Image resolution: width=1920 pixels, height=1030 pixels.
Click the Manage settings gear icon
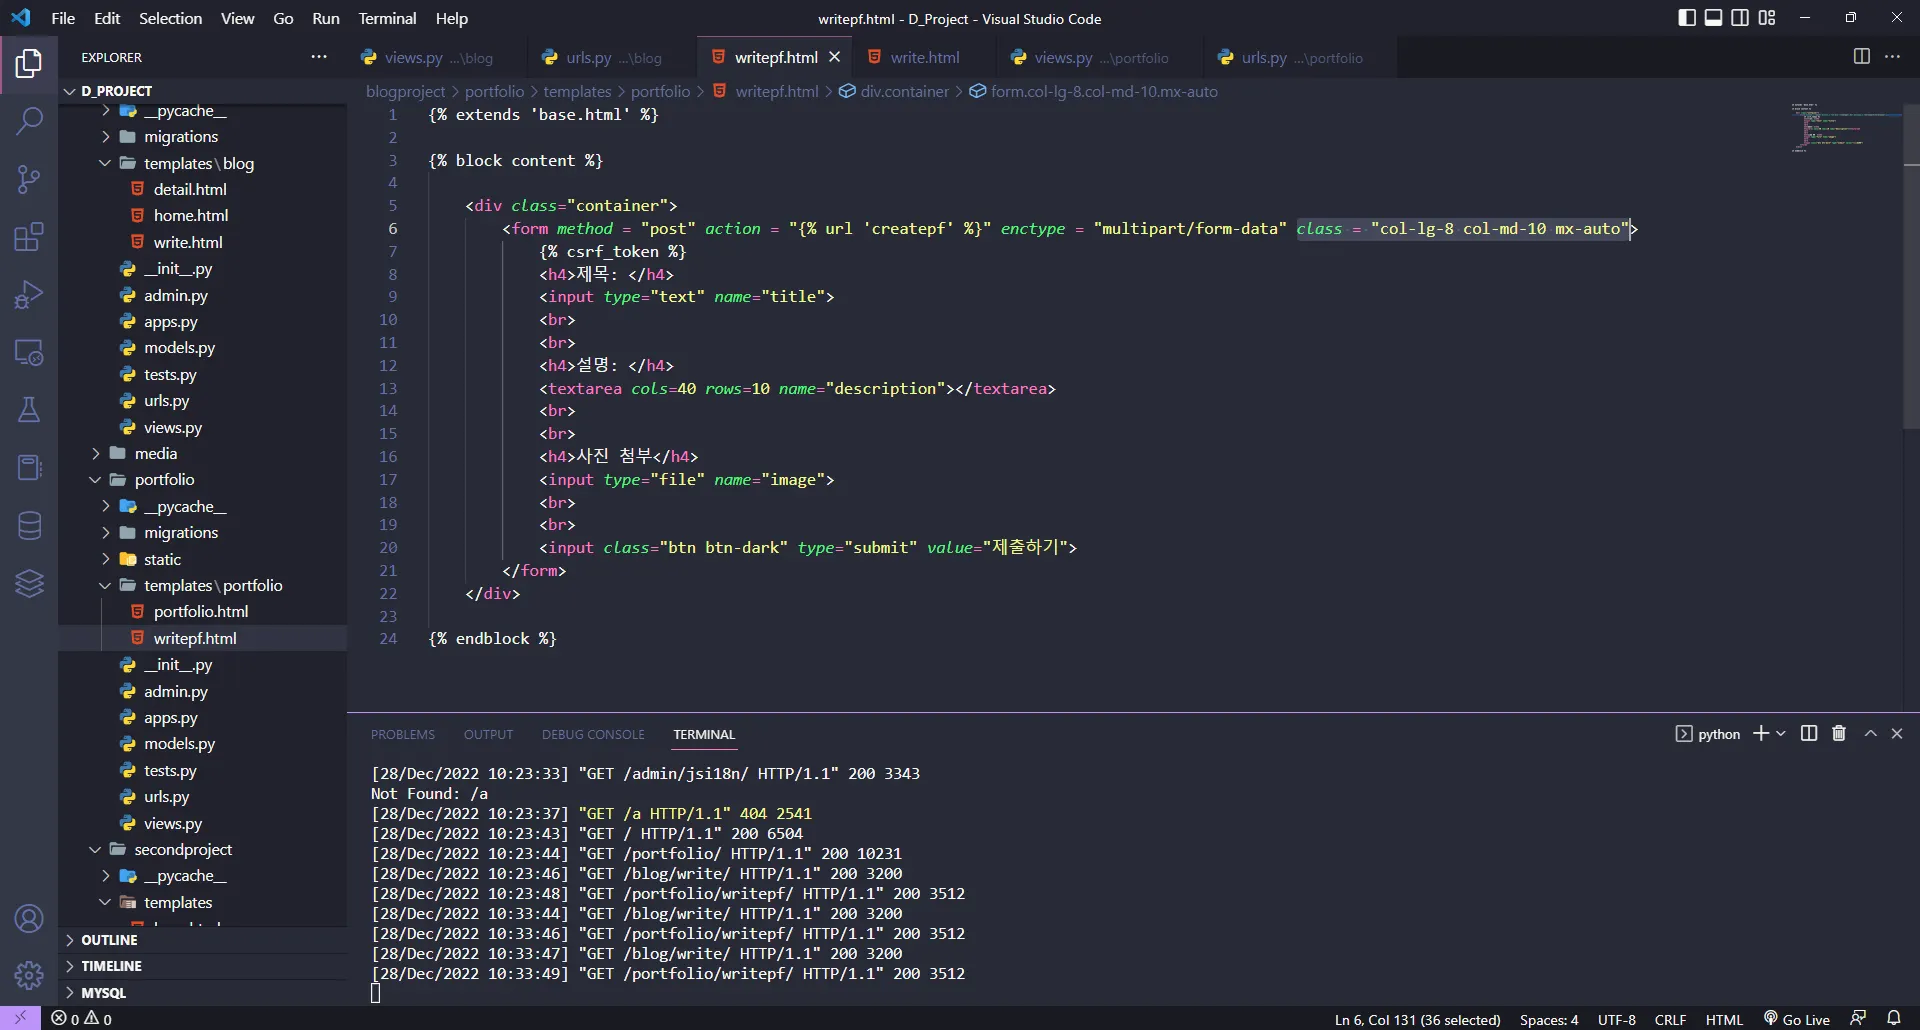[x=29, y=974]
